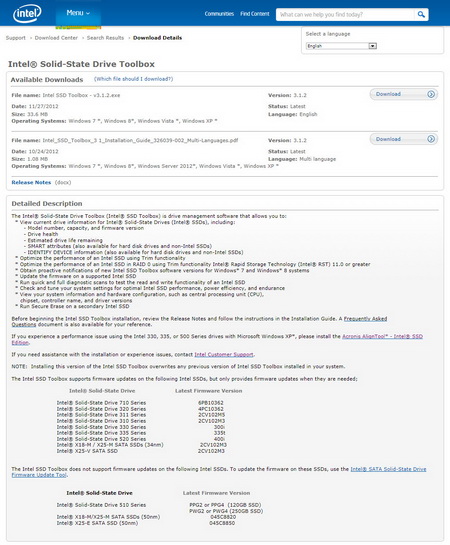Select the size '33.6 MB'
This screenshot has height=545, width=450.
[37, 114]
